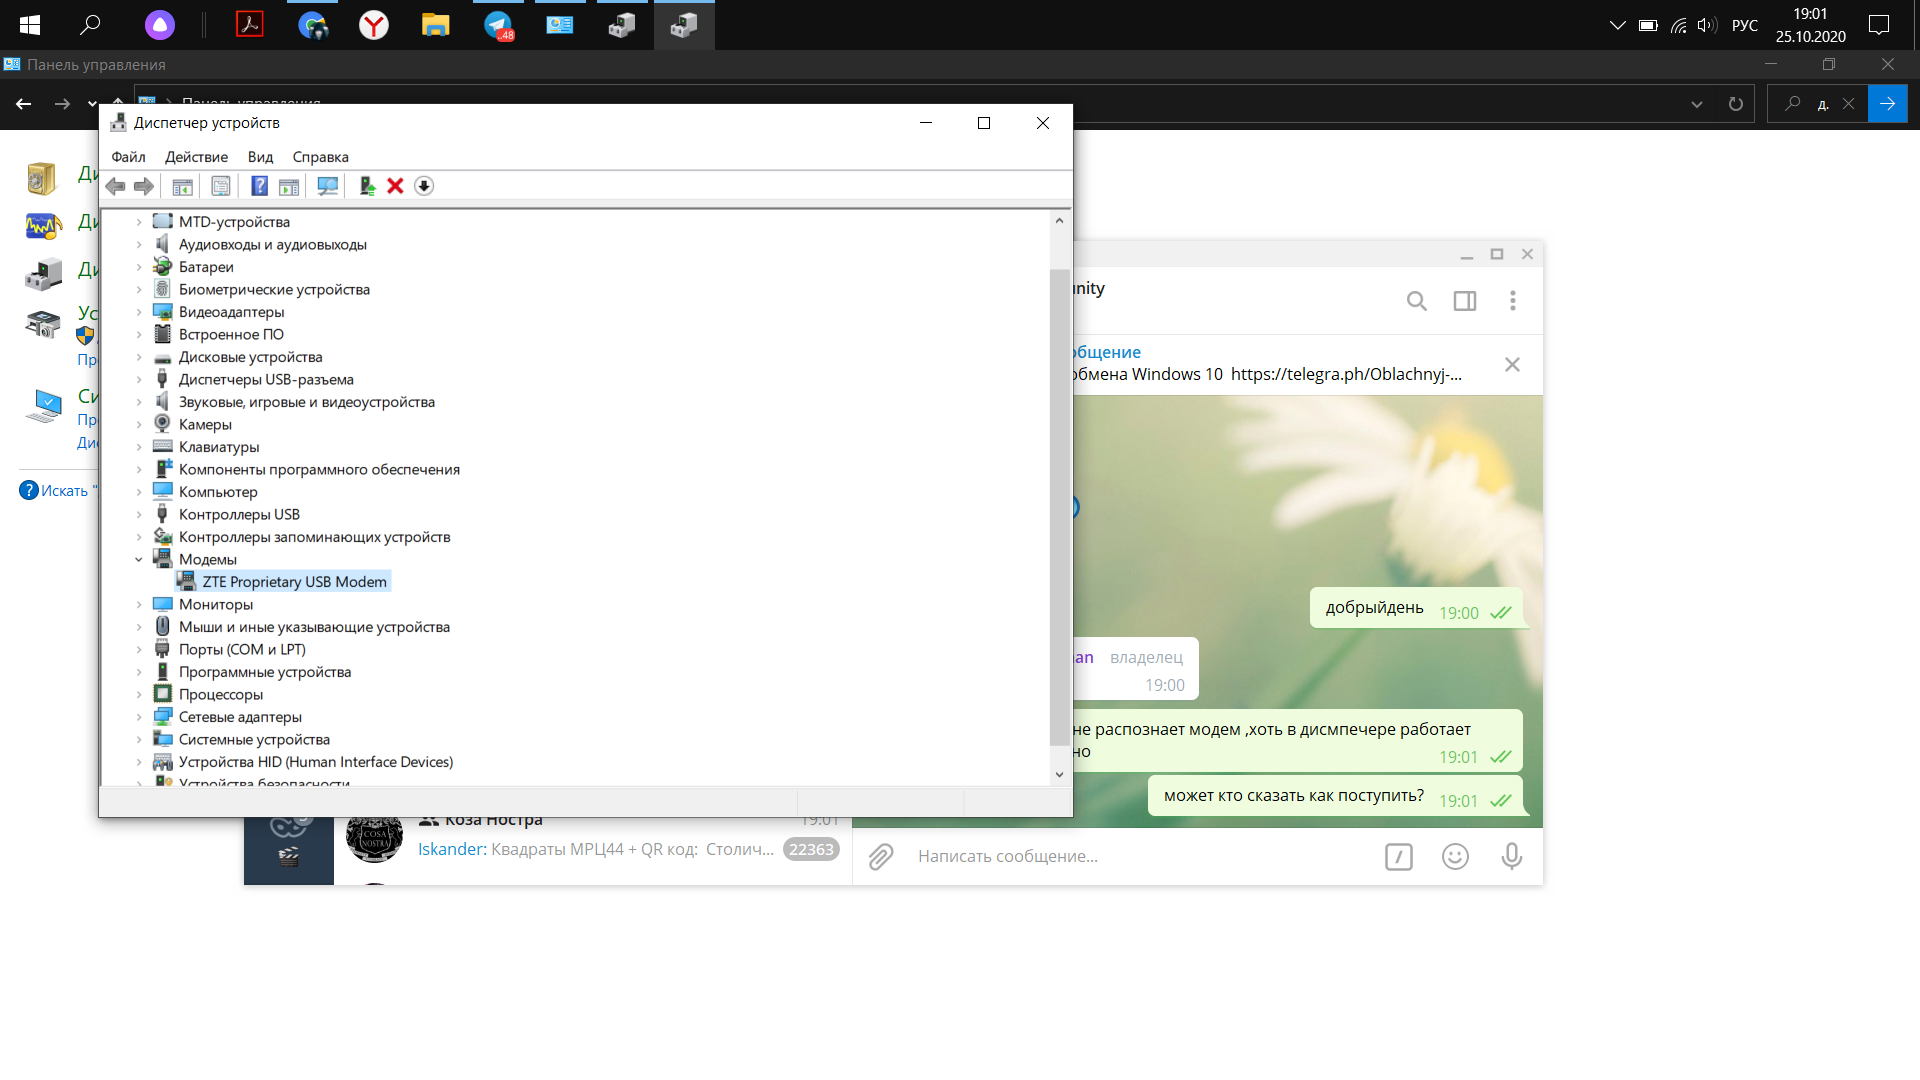
Task: Click the Help question mark toolbar icon
Action: (x=259, y=186)
